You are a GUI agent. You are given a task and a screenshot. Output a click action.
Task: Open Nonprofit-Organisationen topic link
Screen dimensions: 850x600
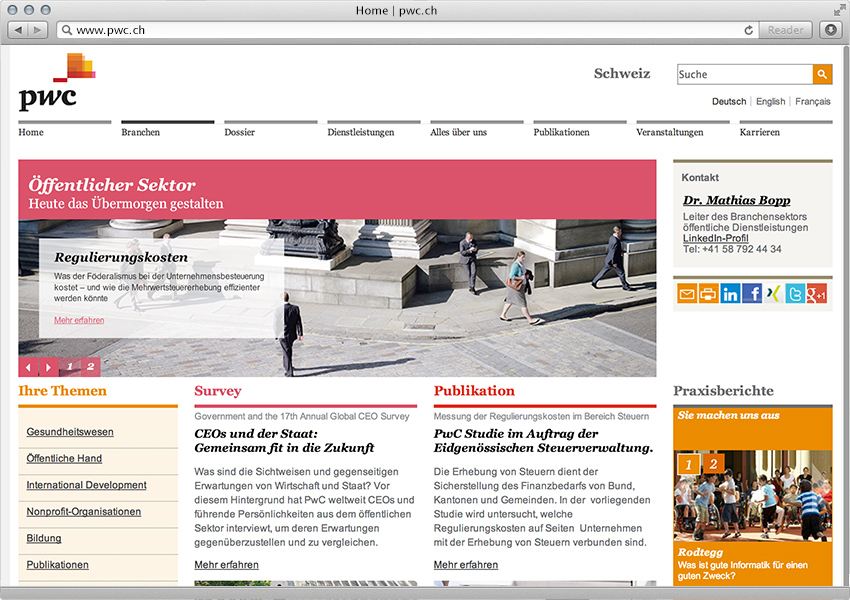(83, 512)
